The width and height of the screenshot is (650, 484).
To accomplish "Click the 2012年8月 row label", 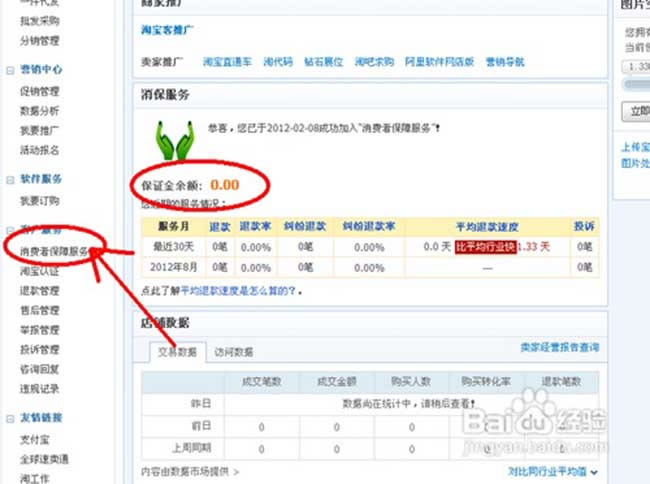I will [173, 267].
